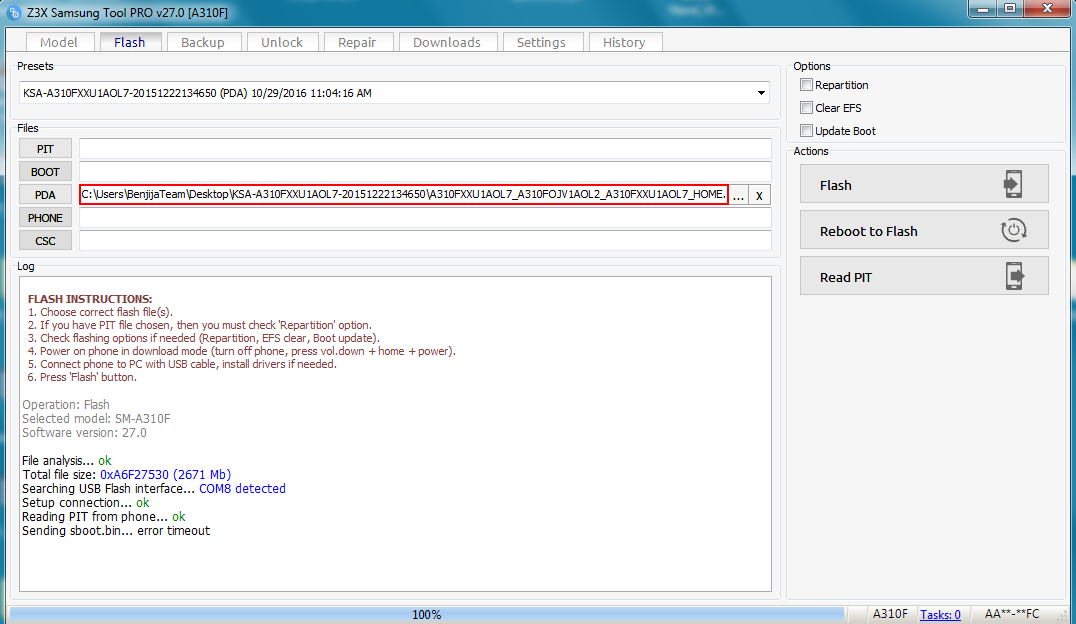Click the BOOT file button
This screenshot has width=1076, height=624.
click(45, 172)
